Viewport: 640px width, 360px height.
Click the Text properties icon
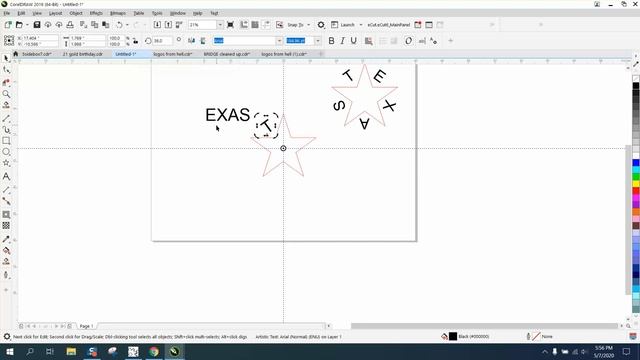433,41
